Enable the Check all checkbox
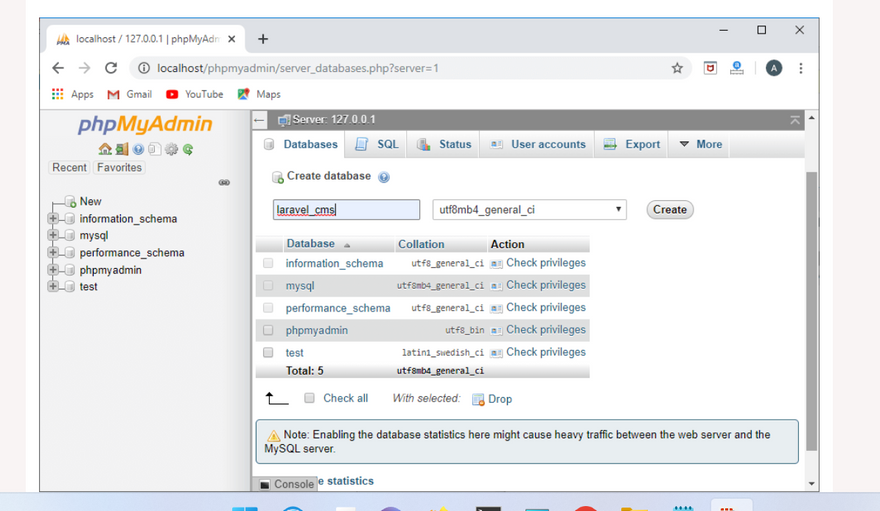The height and width of the screenshot is (511, 880). 309,398
